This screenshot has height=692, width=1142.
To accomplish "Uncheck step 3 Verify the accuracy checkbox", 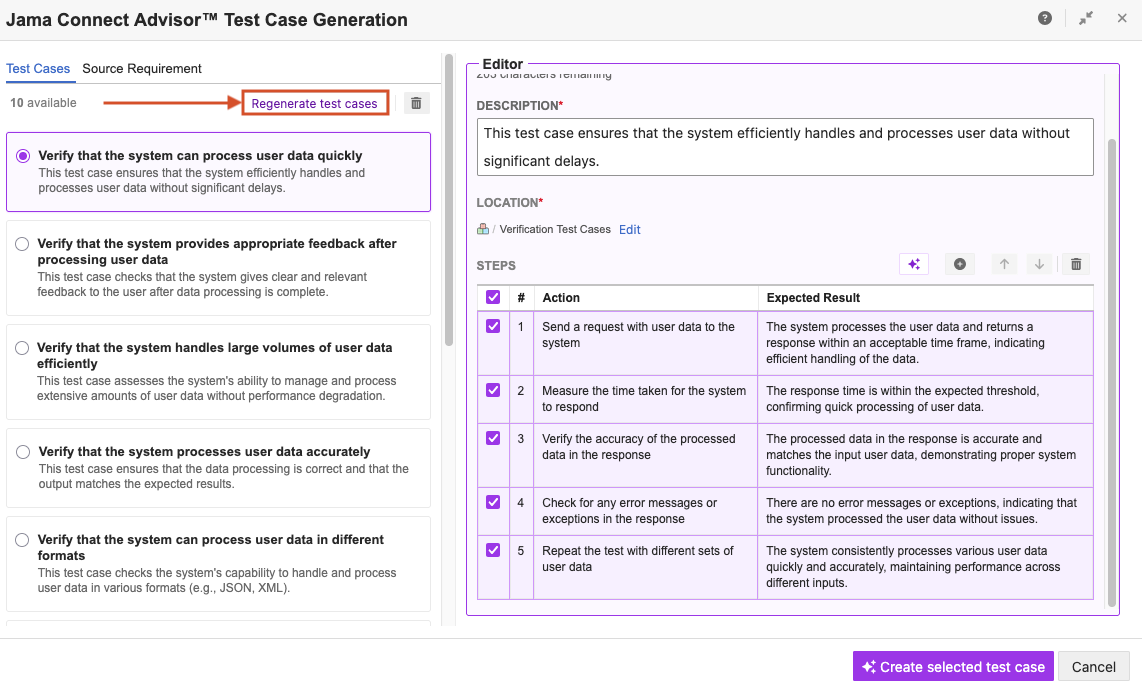I will click(493, 438).
